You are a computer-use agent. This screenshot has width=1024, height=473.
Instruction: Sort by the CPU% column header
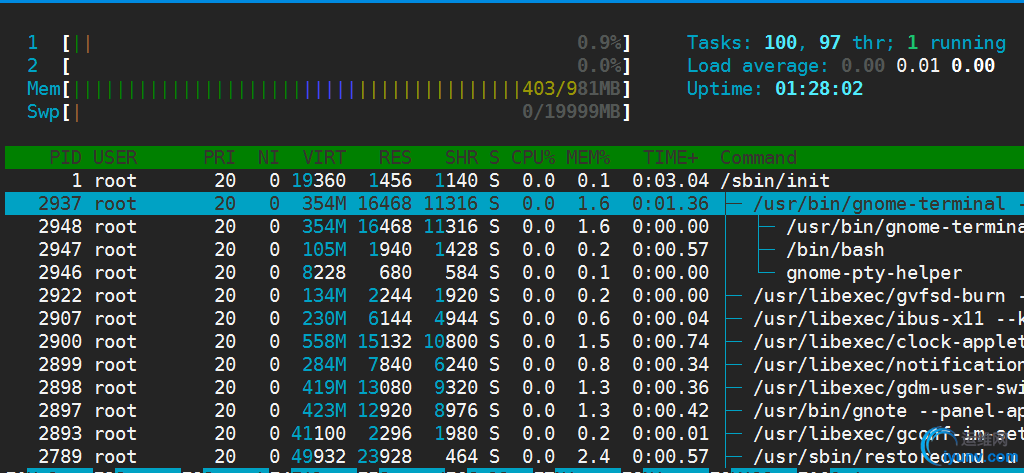coord(533,157)
